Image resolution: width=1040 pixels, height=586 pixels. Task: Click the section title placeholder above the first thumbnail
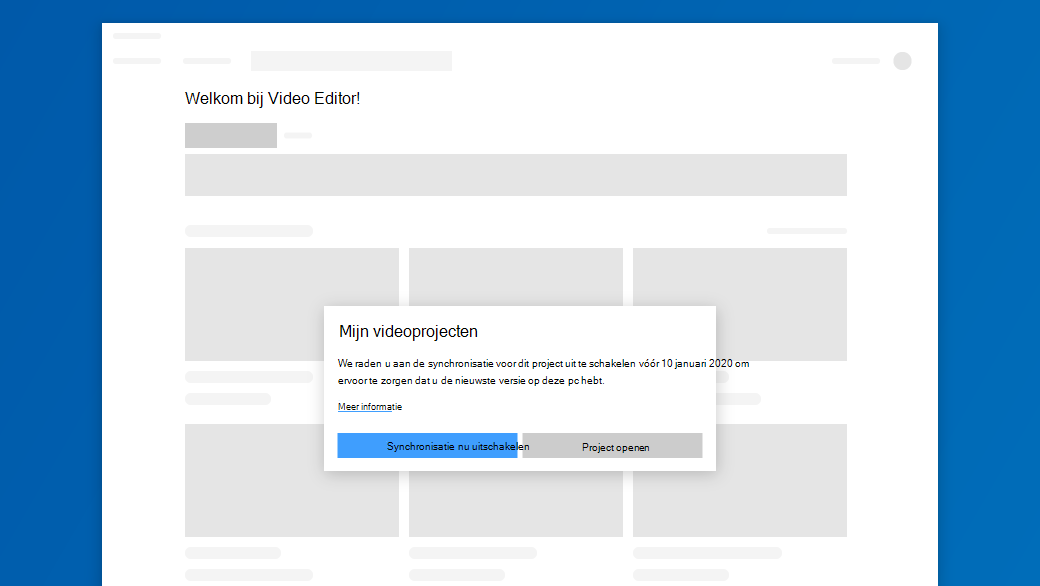[x=249, y=231]
